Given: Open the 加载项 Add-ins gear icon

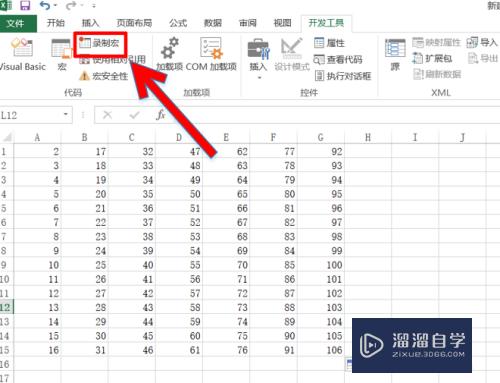Looking at the screenshot, I should pyautogui.click(x=170, y=54).
